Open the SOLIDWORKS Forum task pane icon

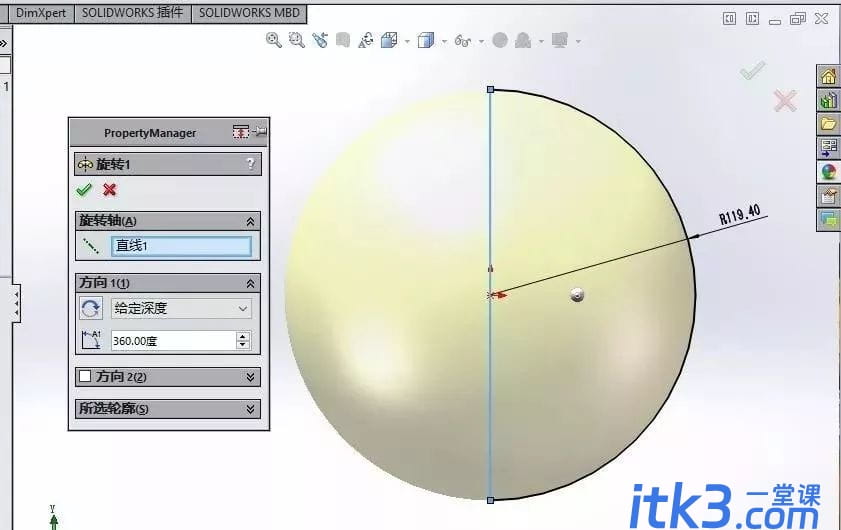point(829,220)
